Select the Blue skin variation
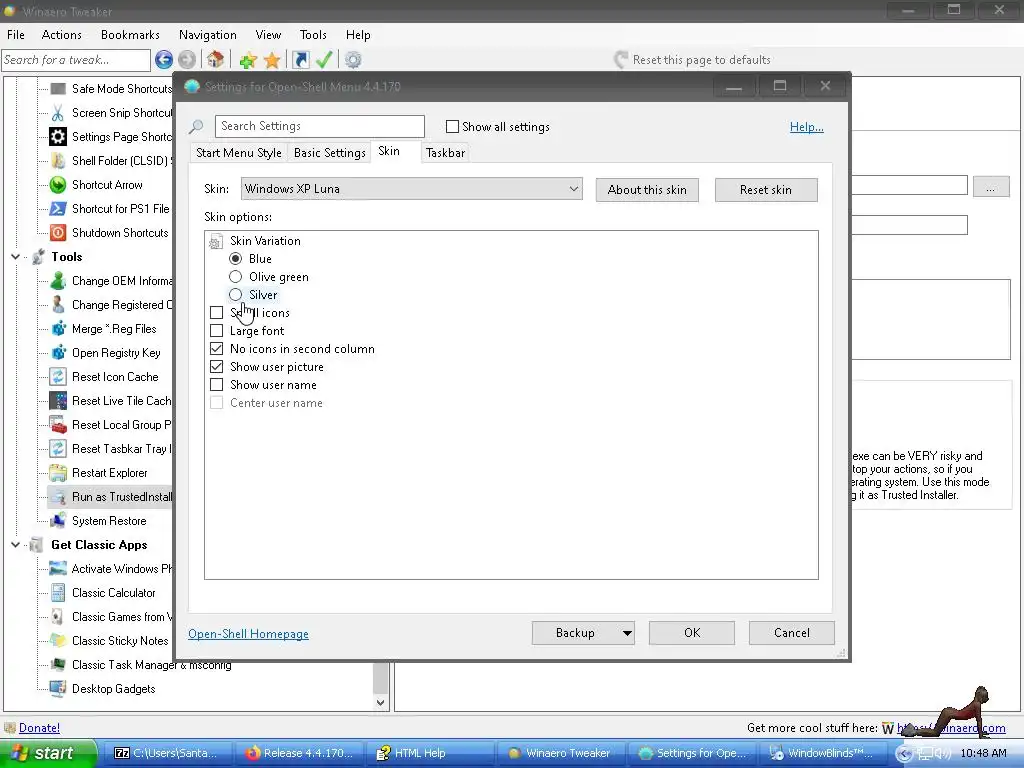This screenshot has width=1024, height=768. pos(235,259)
